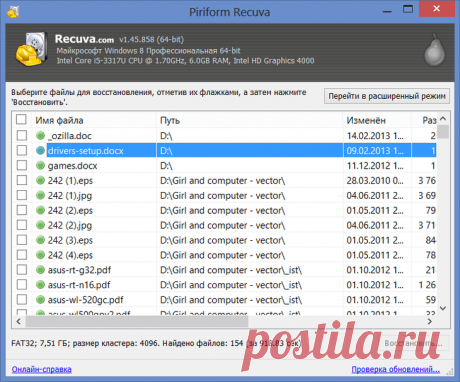Click the green status dot for 242 (1).jpg

point(40,195)
